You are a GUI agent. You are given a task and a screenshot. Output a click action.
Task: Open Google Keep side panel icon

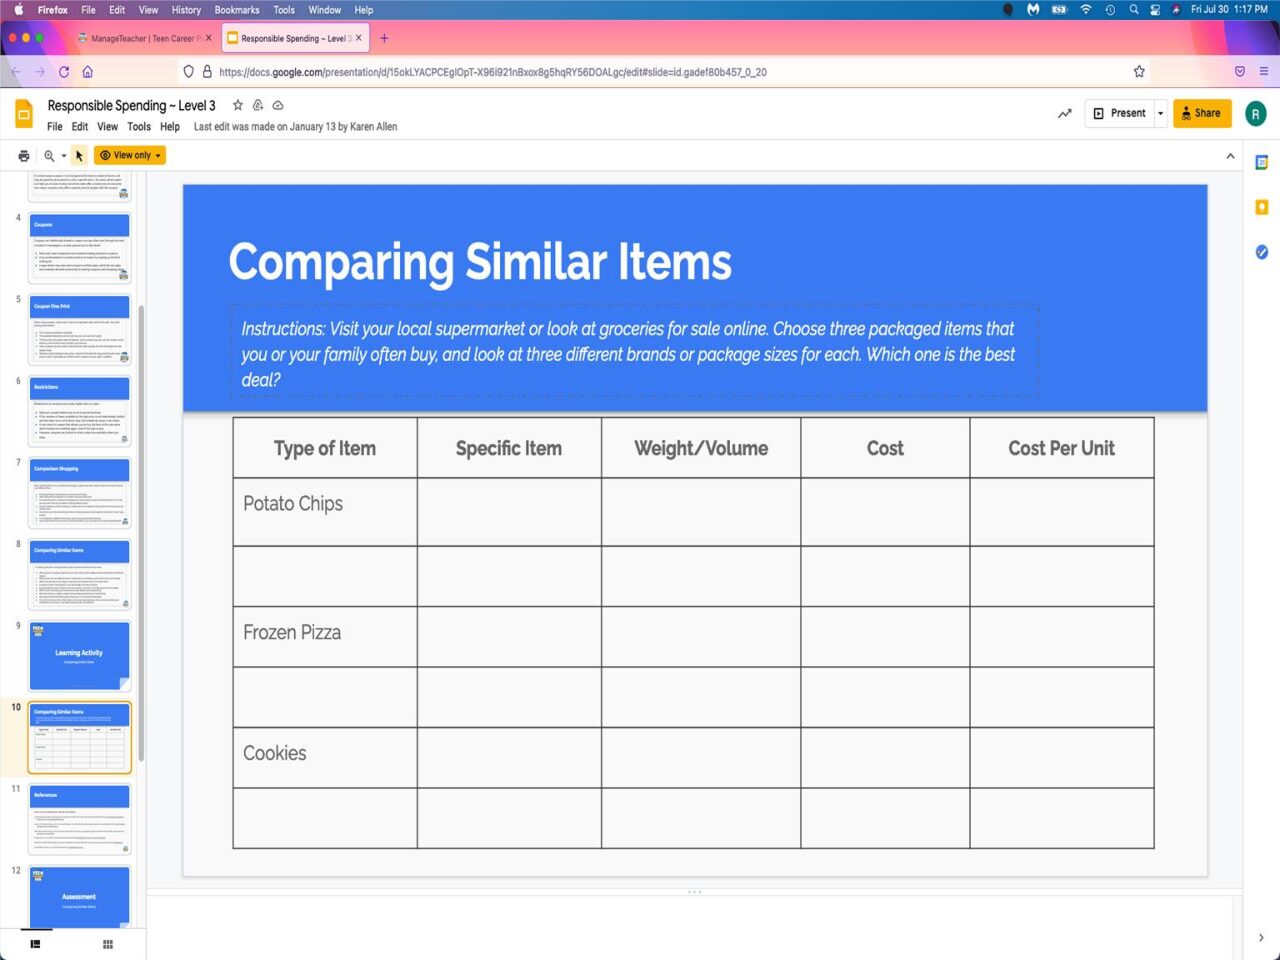[1261, 207]
